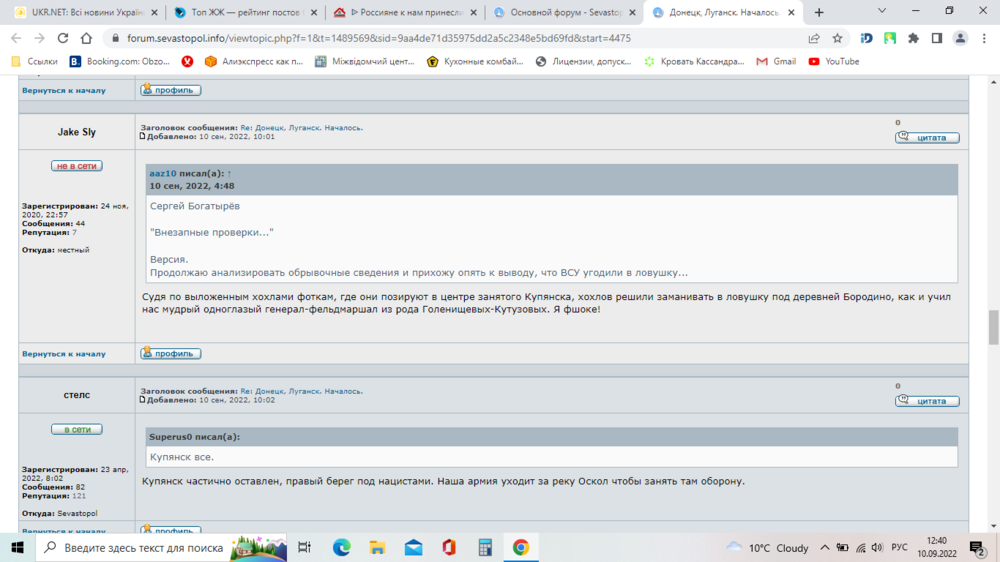This screenshot has width=1000, height=562.
Task: Click Jake Sly's не в сети status badge
Action: tap(77, 166)
